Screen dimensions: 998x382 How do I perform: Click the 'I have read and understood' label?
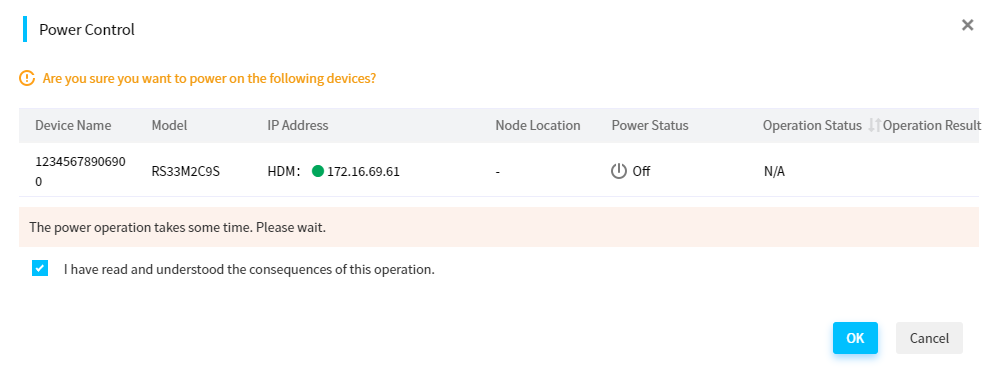pos(249,269)
